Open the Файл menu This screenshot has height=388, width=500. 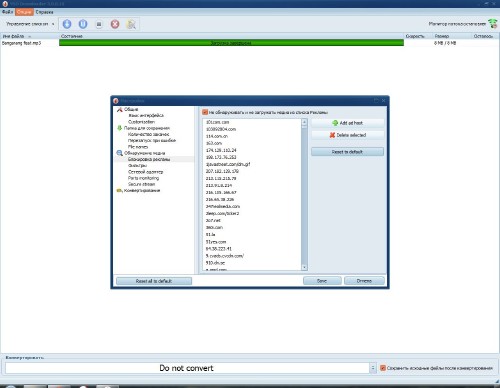8,12
